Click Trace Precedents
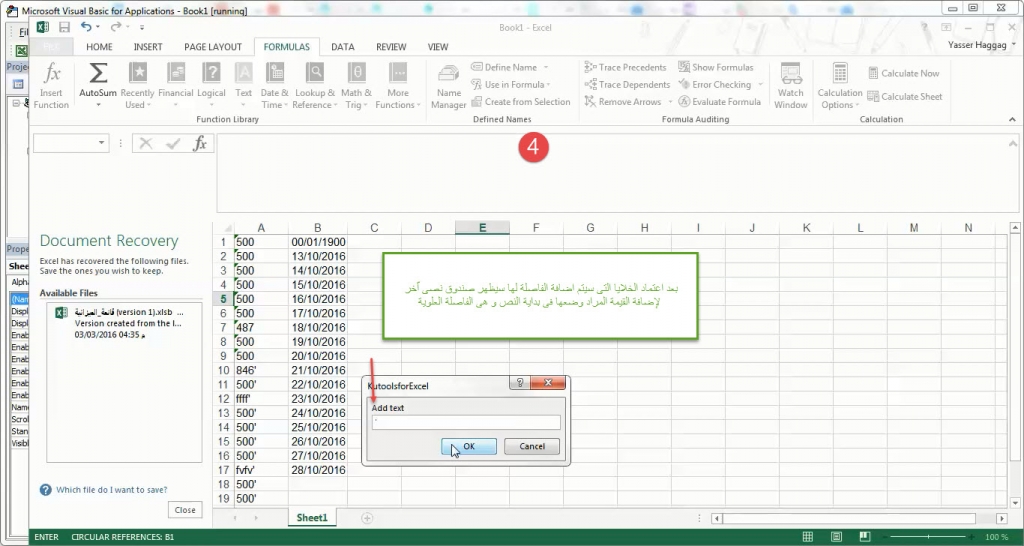Screen dimensions: 1024x546 pyautogui.click(x=626, y=67)
